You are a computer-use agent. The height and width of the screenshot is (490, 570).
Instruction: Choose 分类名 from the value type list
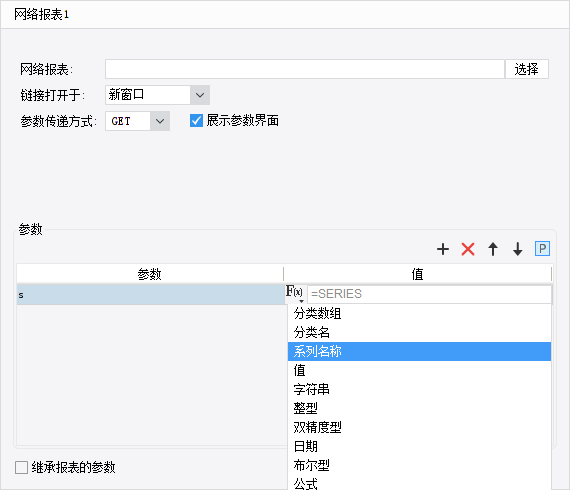point(420,332)
